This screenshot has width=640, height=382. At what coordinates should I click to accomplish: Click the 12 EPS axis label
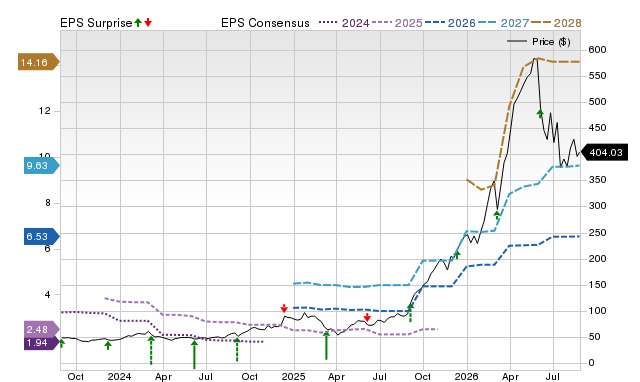click(45, 111)
